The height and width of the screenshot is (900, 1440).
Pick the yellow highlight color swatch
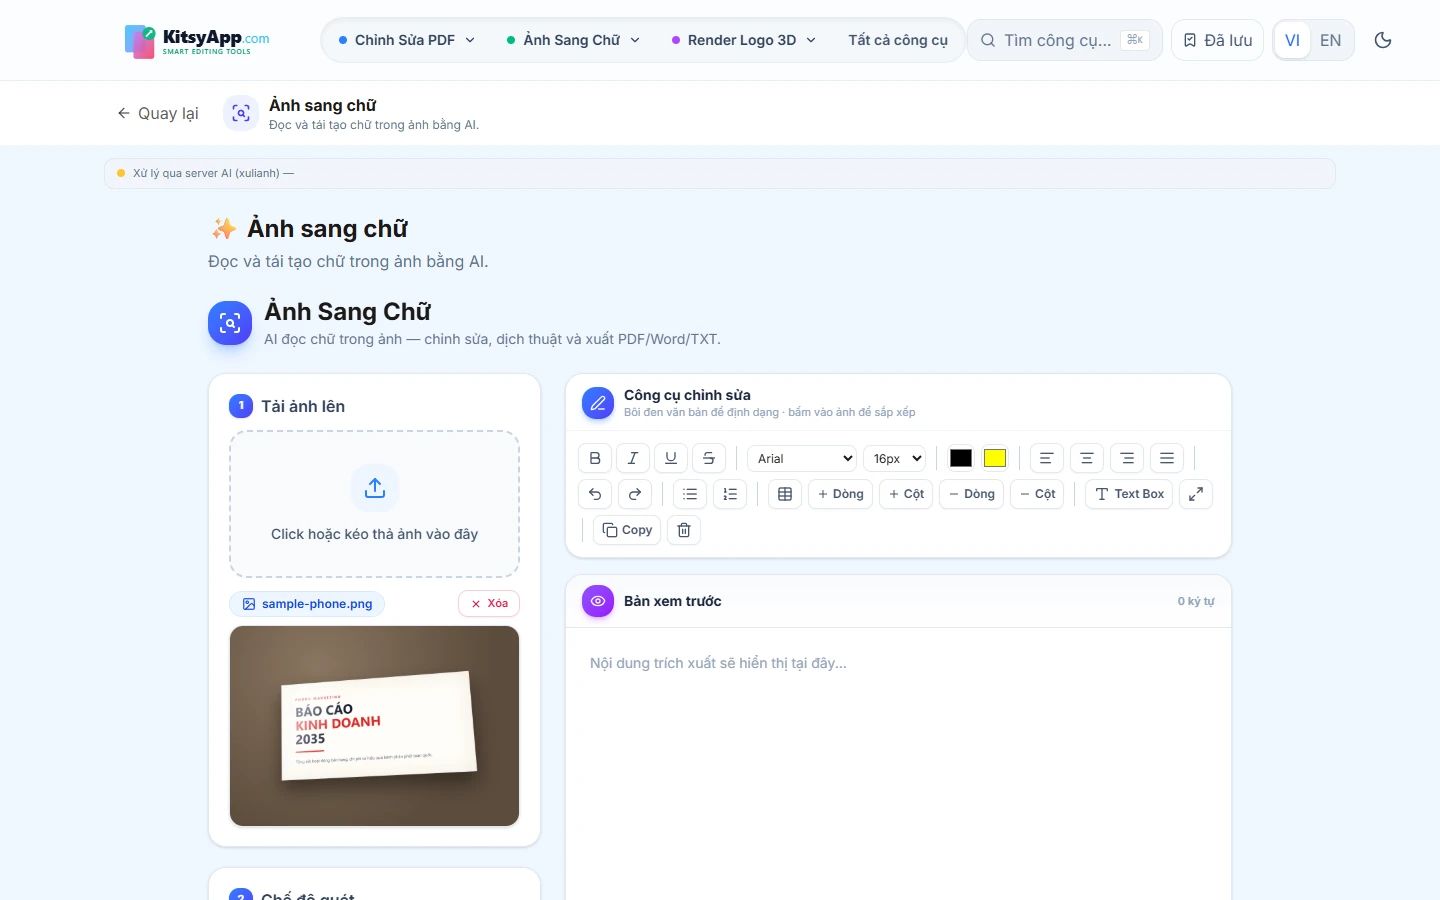[995, 458]
